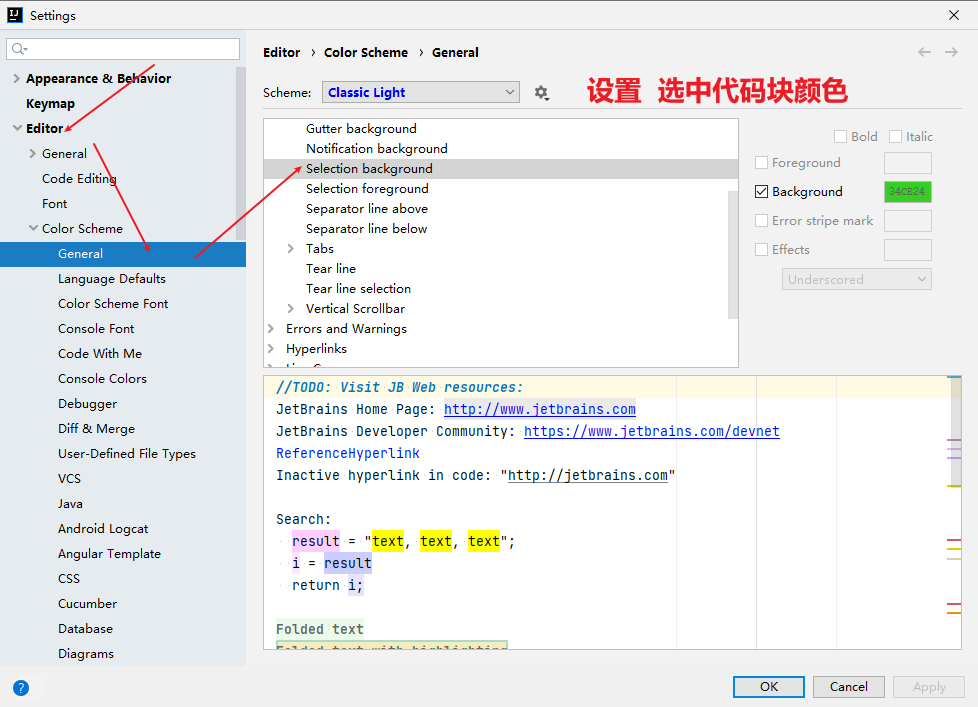
Task: Open Diff & Merge colors
Action: [x=96, y=428]
